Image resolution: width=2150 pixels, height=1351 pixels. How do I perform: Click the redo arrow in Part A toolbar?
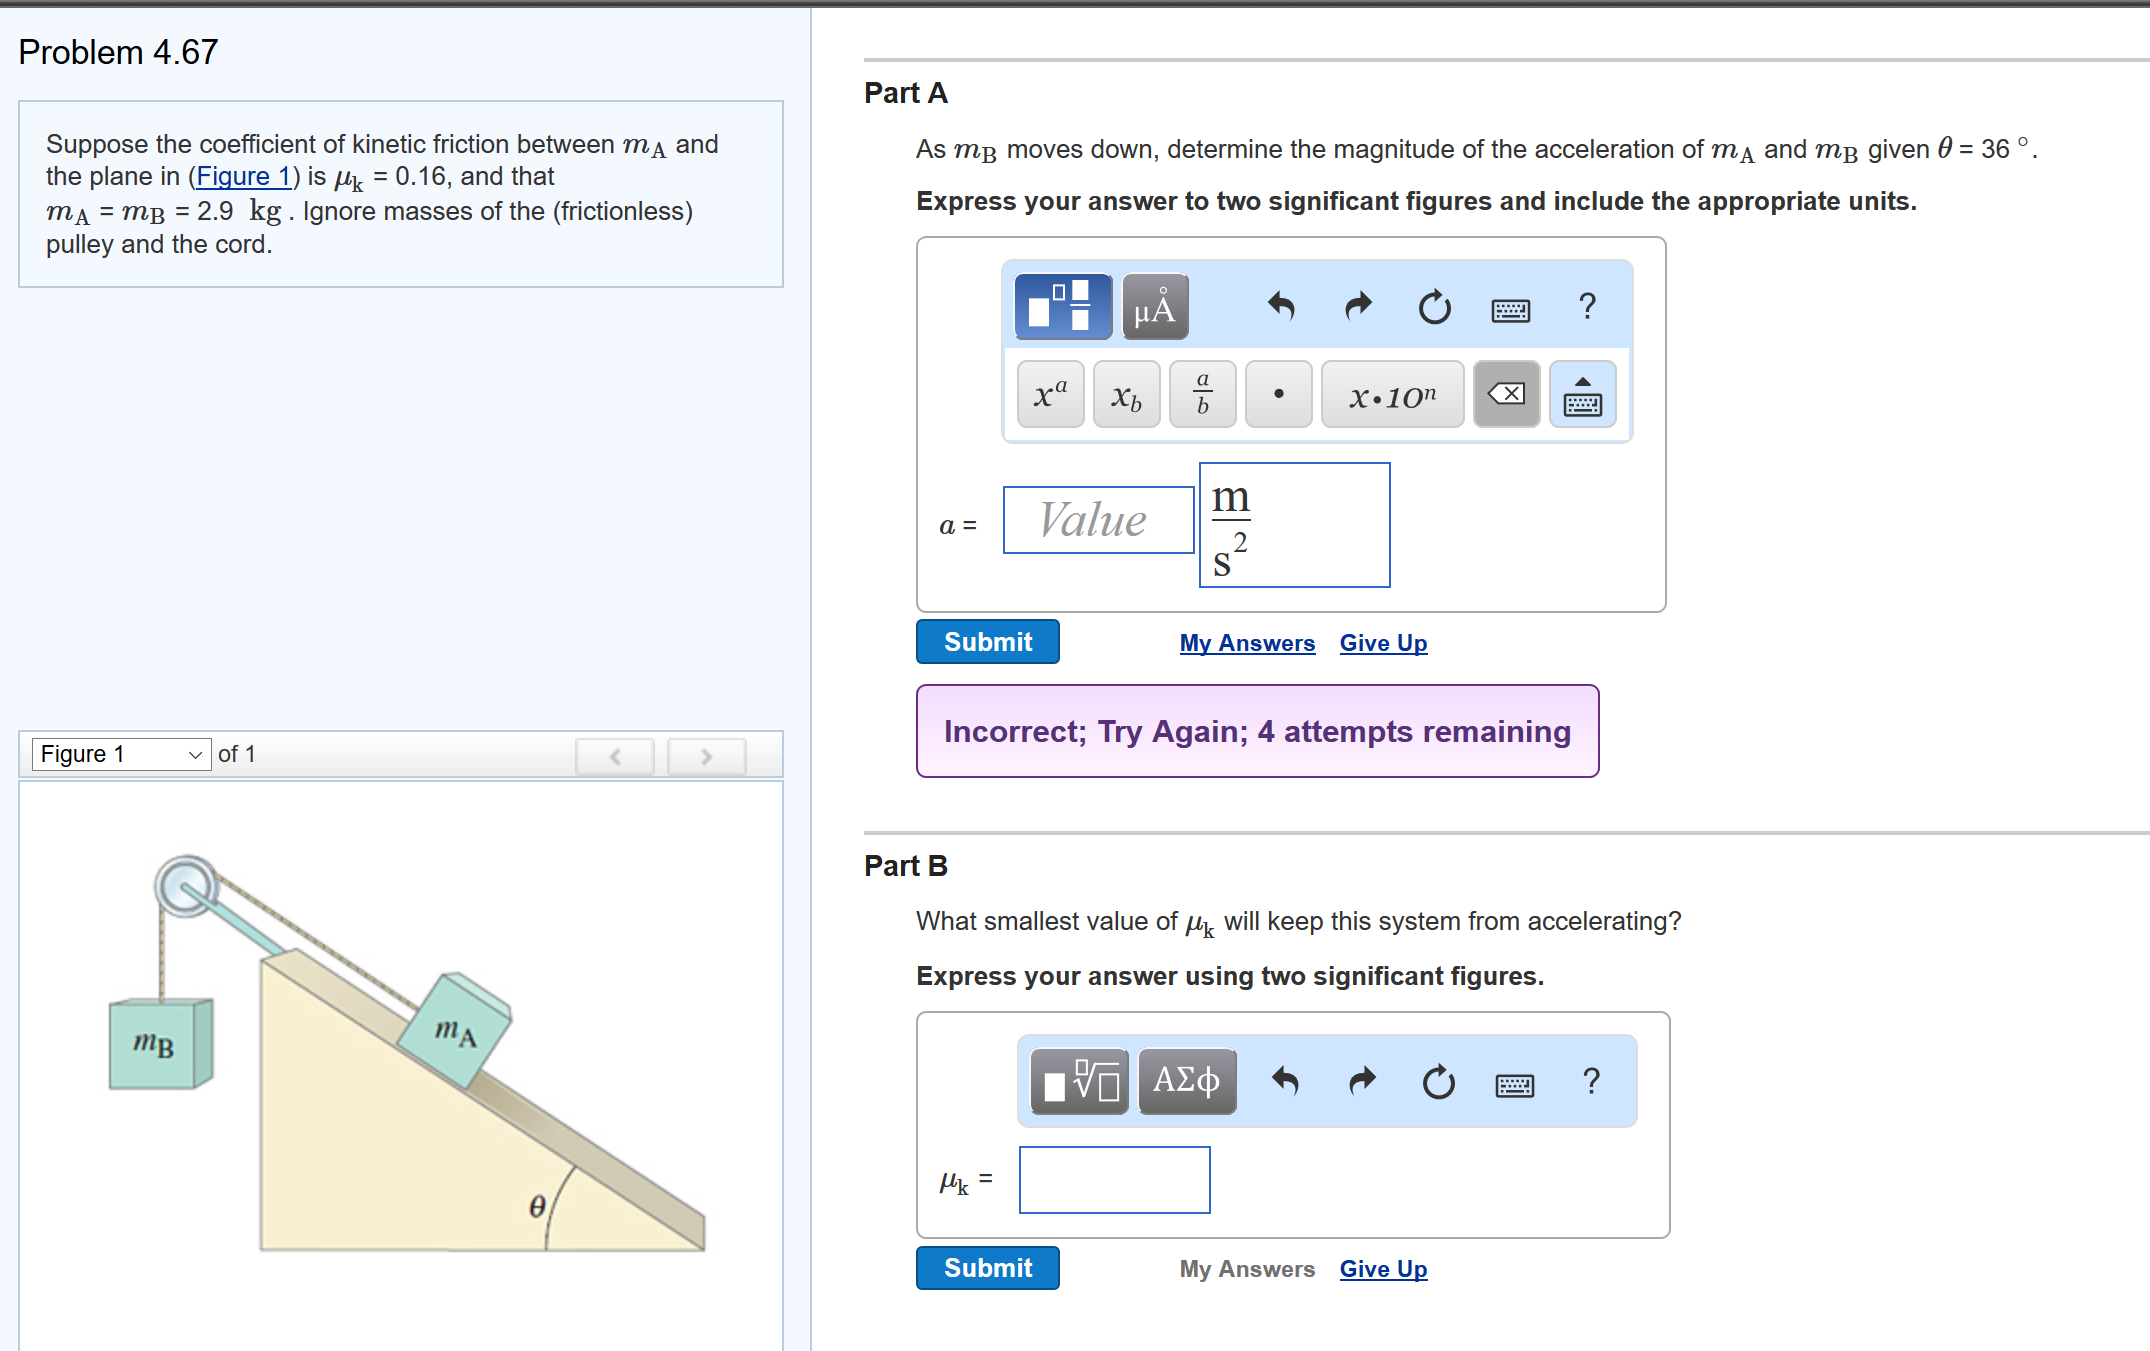1358,306
